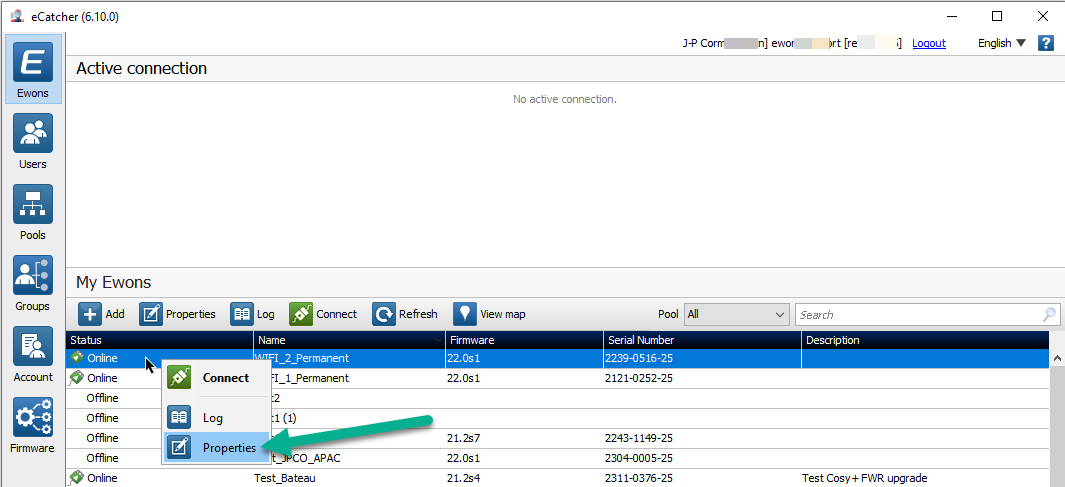Refresh the Ewons list

[405, 314]
